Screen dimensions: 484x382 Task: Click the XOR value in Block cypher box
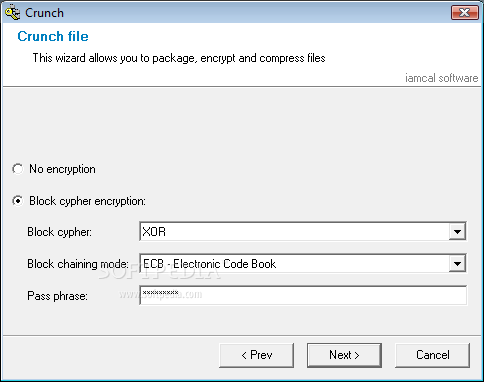[x=154, y=232]
